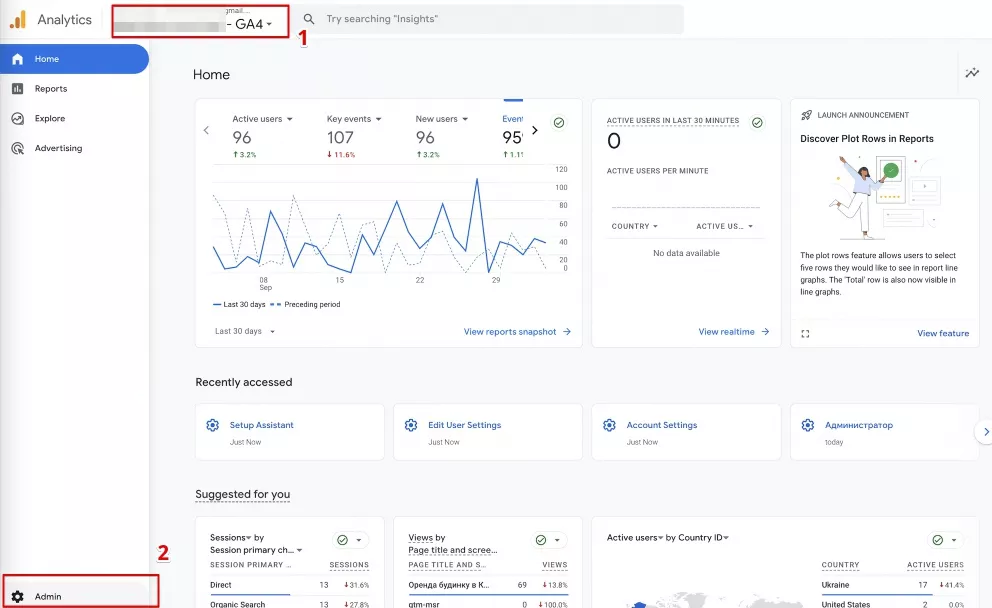Open the Setup Assistant recent card

290,432
